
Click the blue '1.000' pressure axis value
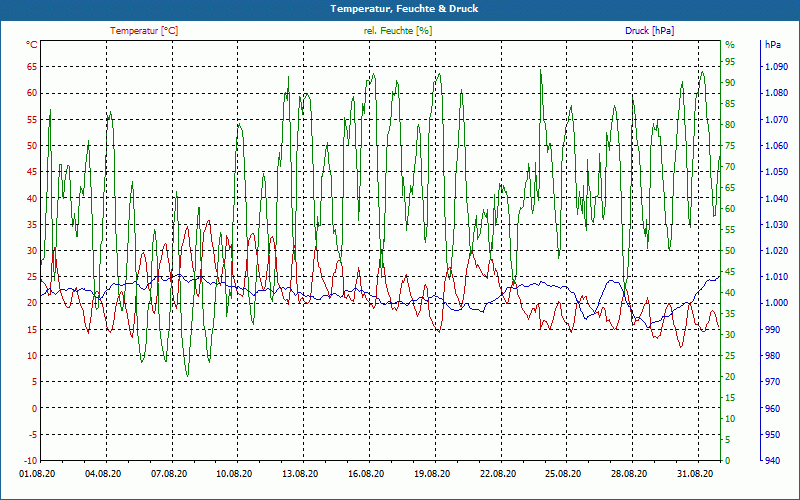click(x=776, y=303)
